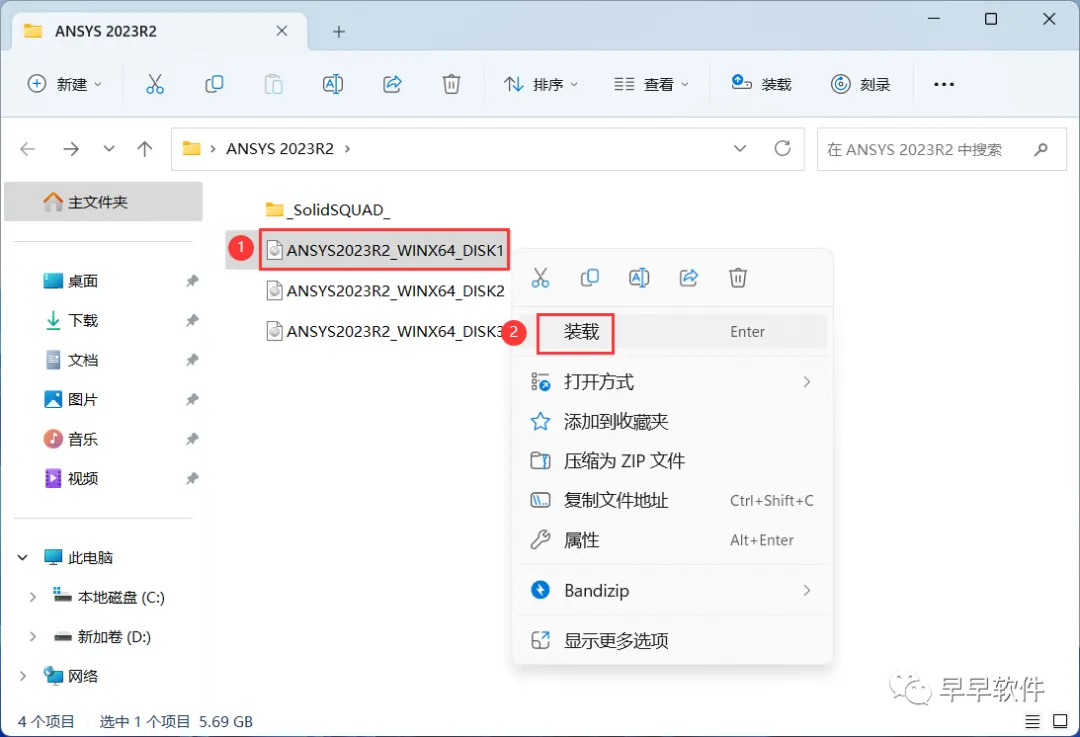Open the recent locations chevron dropdown
1080x737 pixels.
pos(109,149)
